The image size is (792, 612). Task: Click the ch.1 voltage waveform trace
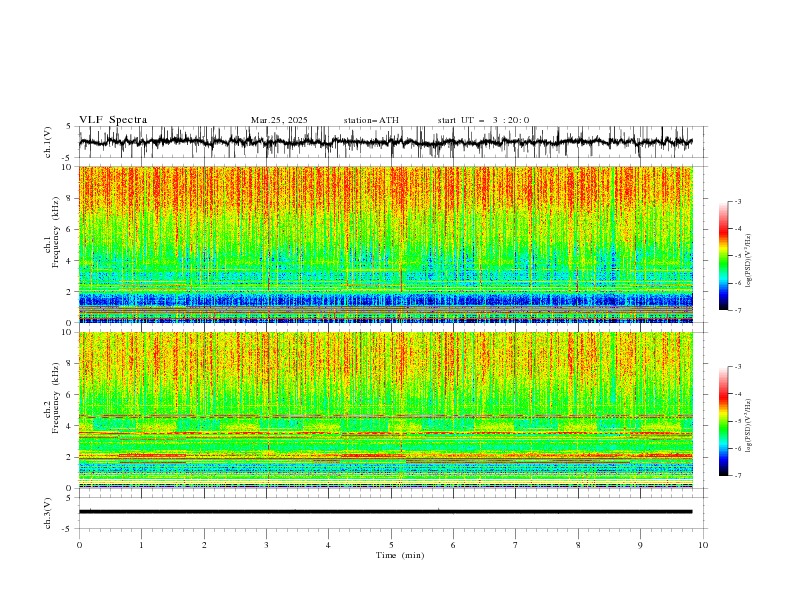[385, 142]
